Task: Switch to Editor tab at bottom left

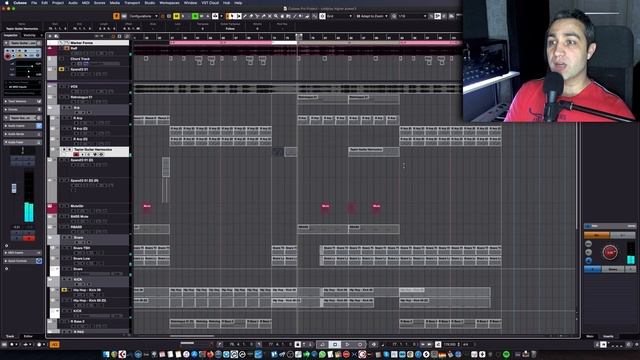Action: pyautogui.click(x=28, y=336)
